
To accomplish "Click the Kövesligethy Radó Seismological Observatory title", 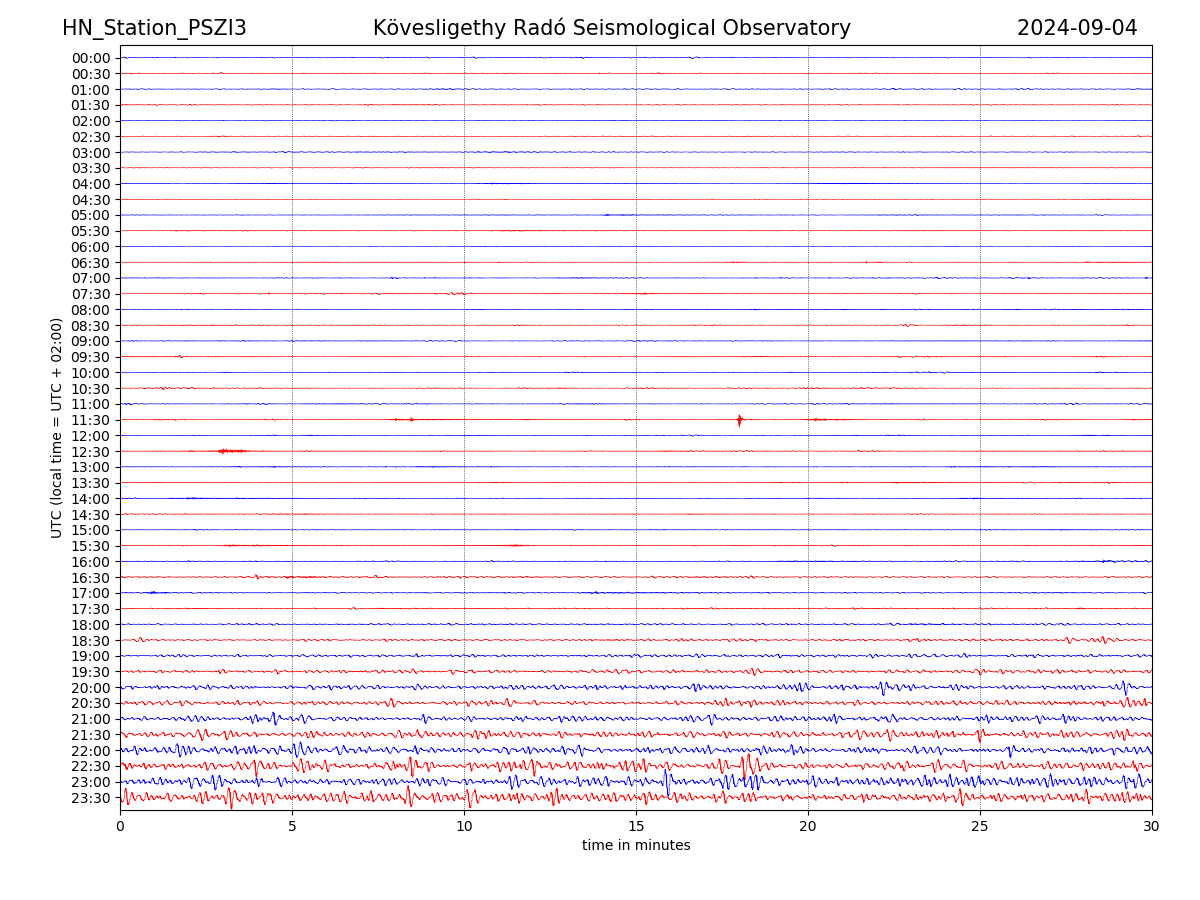I will tap(611, 28).
